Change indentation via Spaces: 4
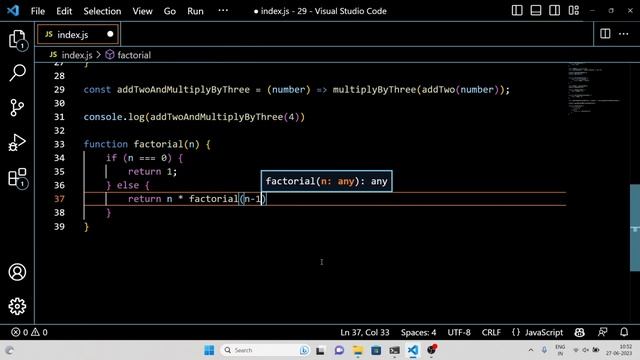This screenshot has width=640, height=360. point(418,332)
